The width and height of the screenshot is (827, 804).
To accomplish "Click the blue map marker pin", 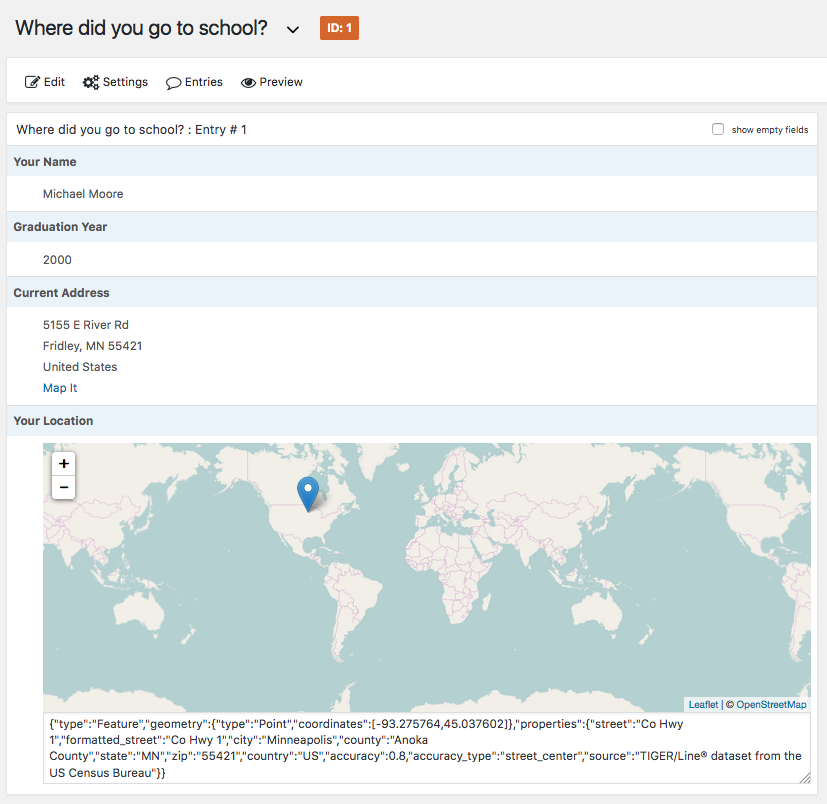I will [309, 493].
